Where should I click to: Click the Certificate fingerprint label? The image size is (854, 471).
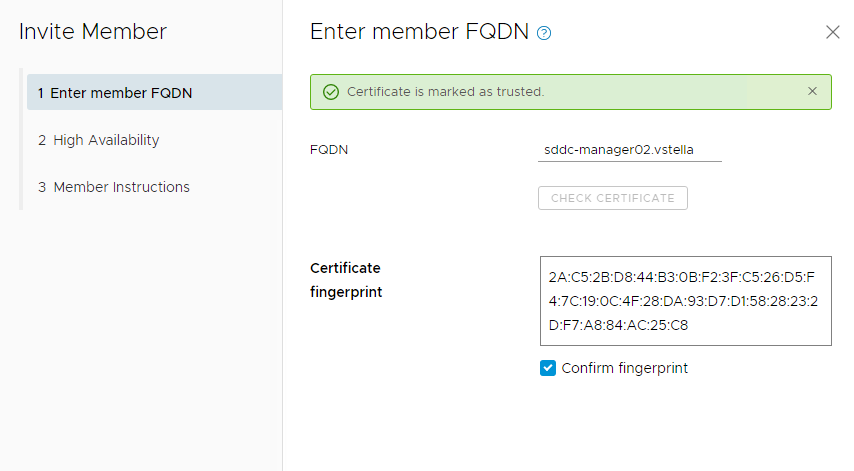click(x=346, y=280)
